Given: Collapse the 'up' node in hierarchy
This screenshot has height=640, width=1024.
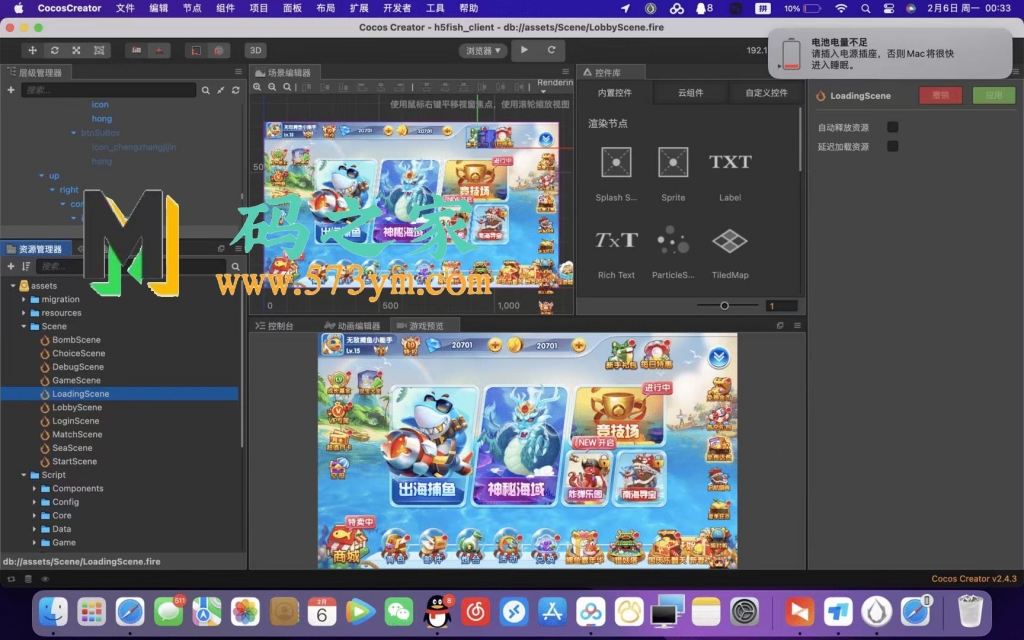Looking at the screenshot, I should click(x=42, y=176).
